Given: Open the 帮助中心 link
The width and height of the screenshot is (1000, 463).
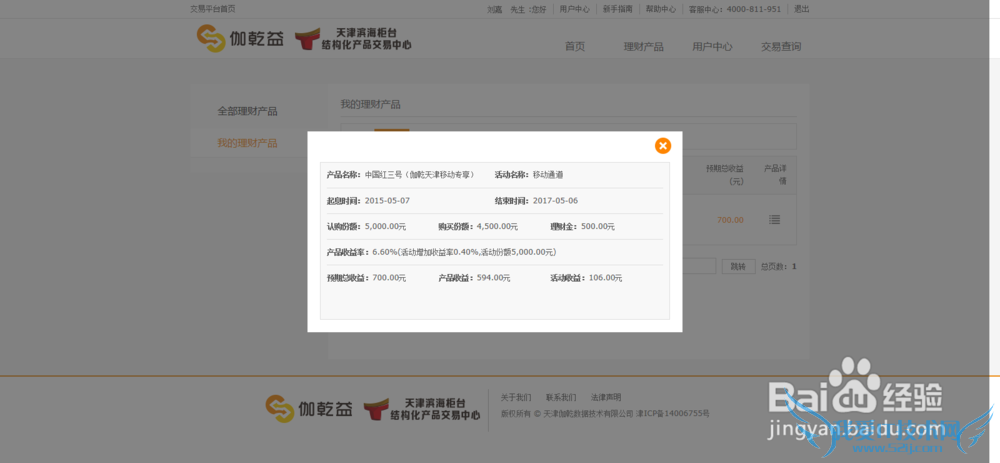Looking at the screenshot, I should (660, 9).
